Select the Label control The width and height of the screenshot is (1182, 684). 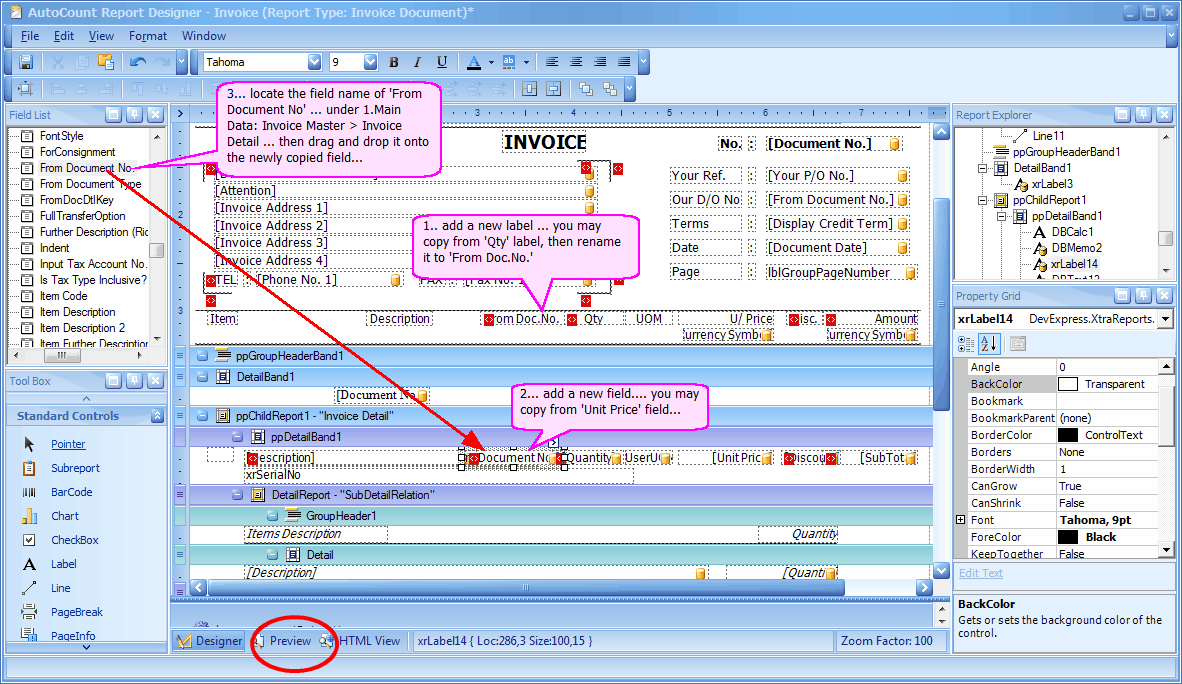[x=63, y=564]
